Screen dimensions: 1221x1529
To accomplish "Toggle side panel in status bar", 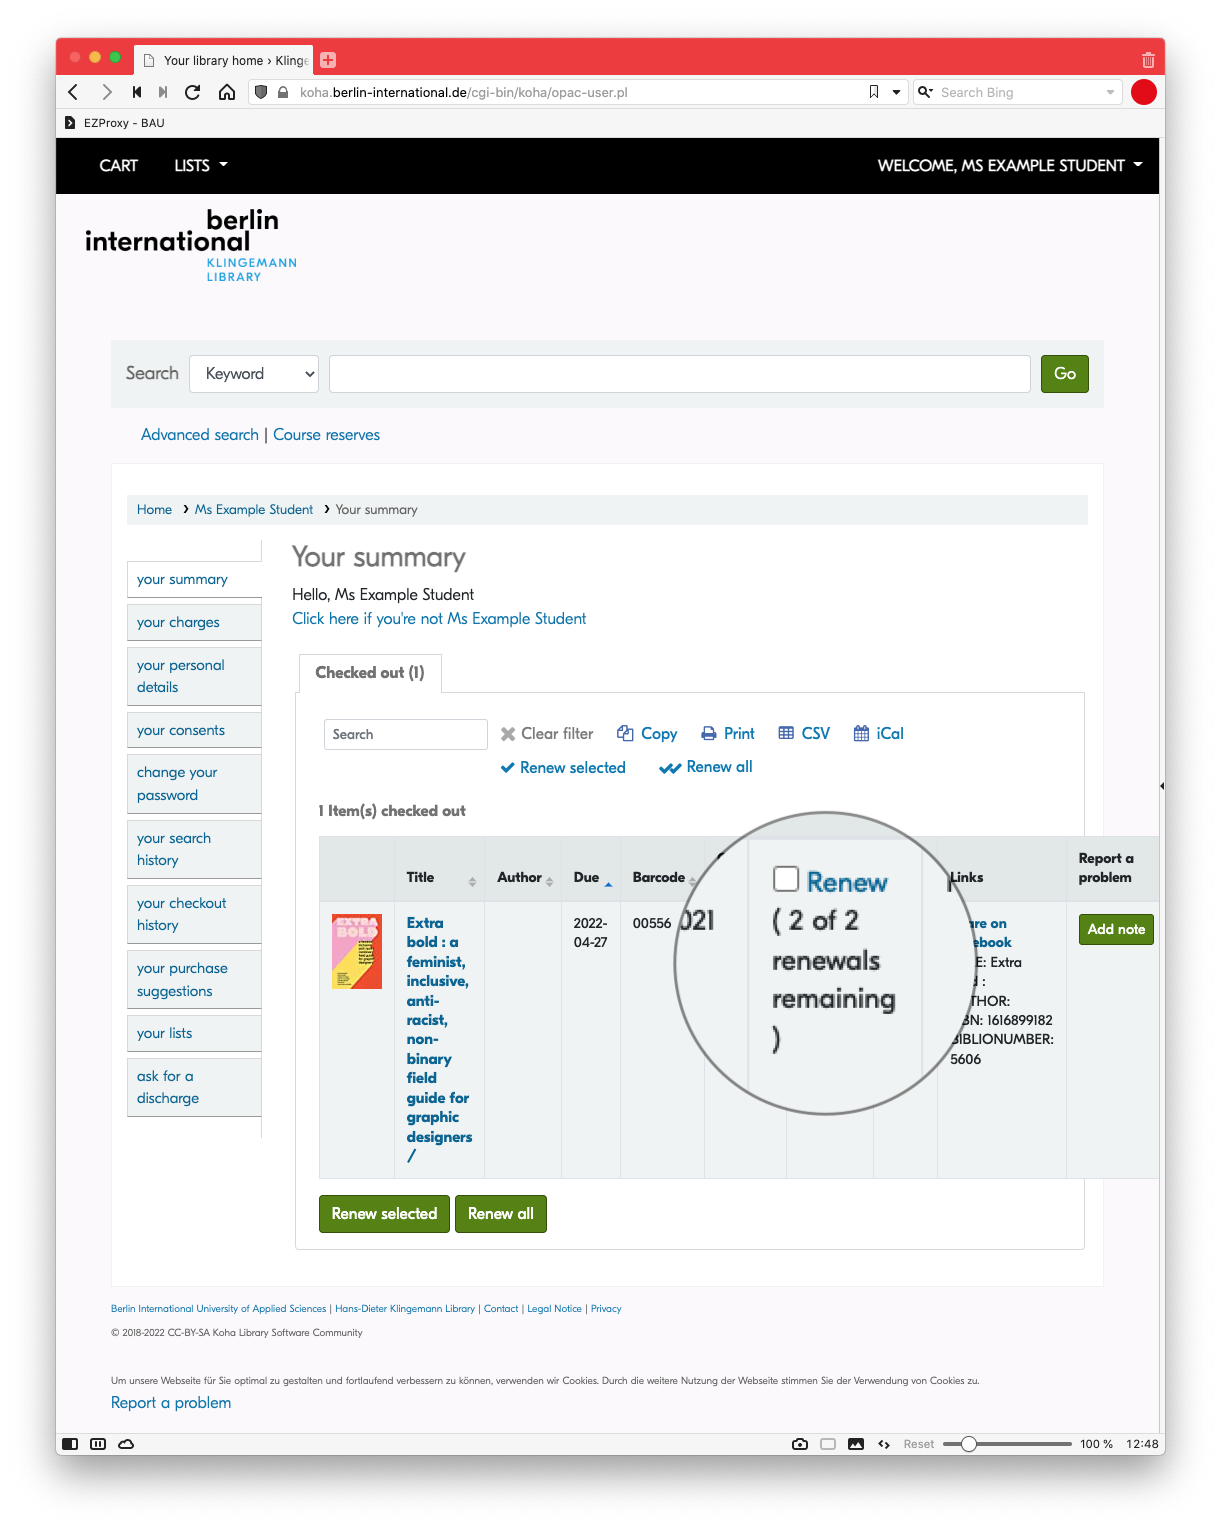I will [70, 1444].
